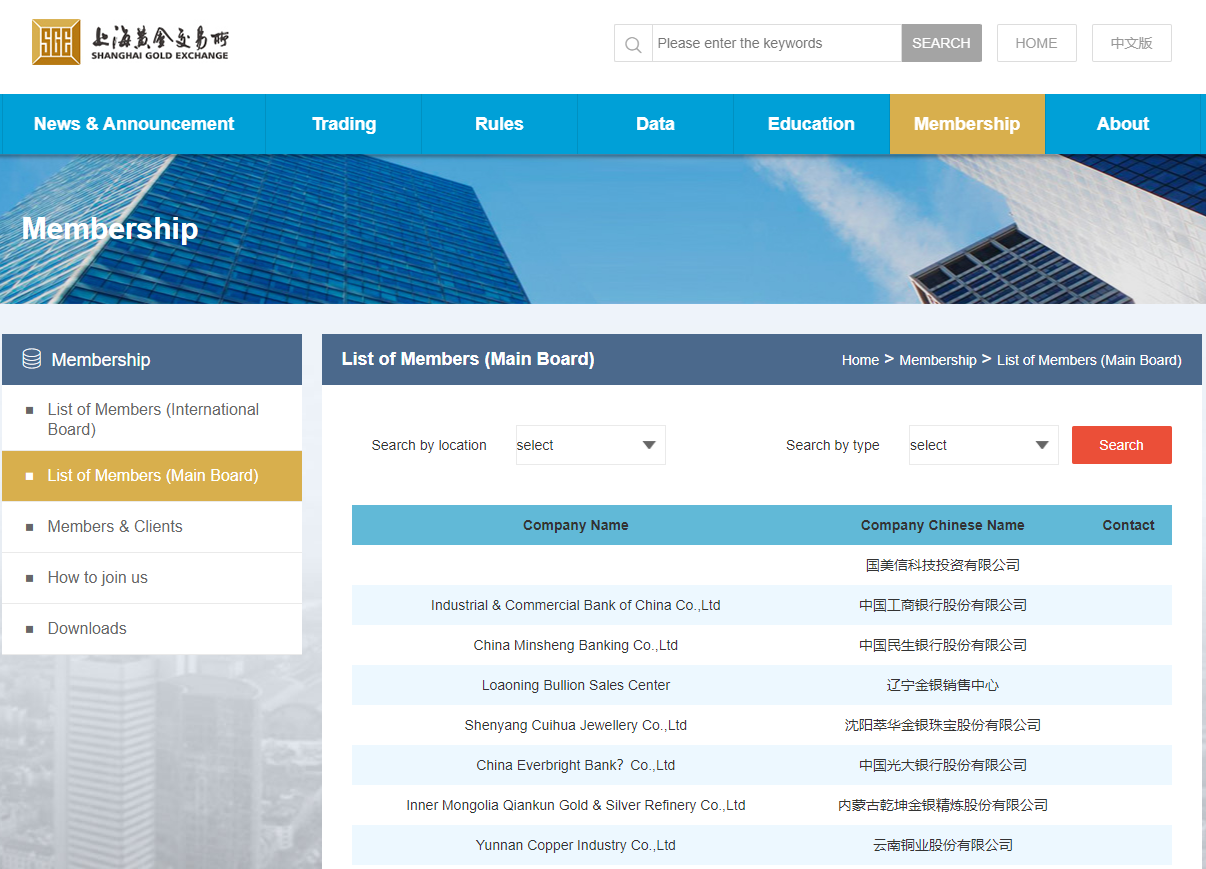Click the Company Chinese Name column header
The width and height of the screenshot is (1206, 869).
[x=942, y=525]
